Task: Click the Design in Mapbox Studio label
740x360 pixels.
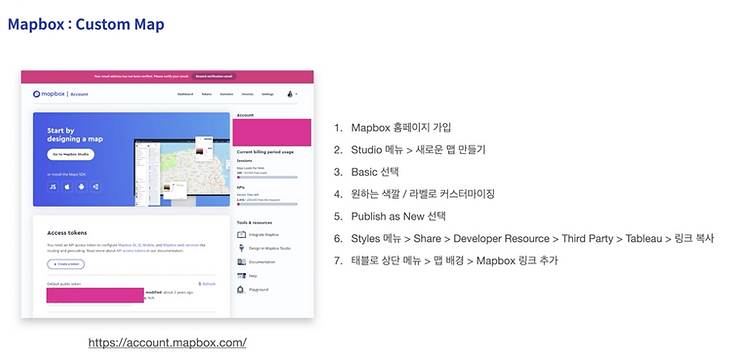Action: click(269, 248)
